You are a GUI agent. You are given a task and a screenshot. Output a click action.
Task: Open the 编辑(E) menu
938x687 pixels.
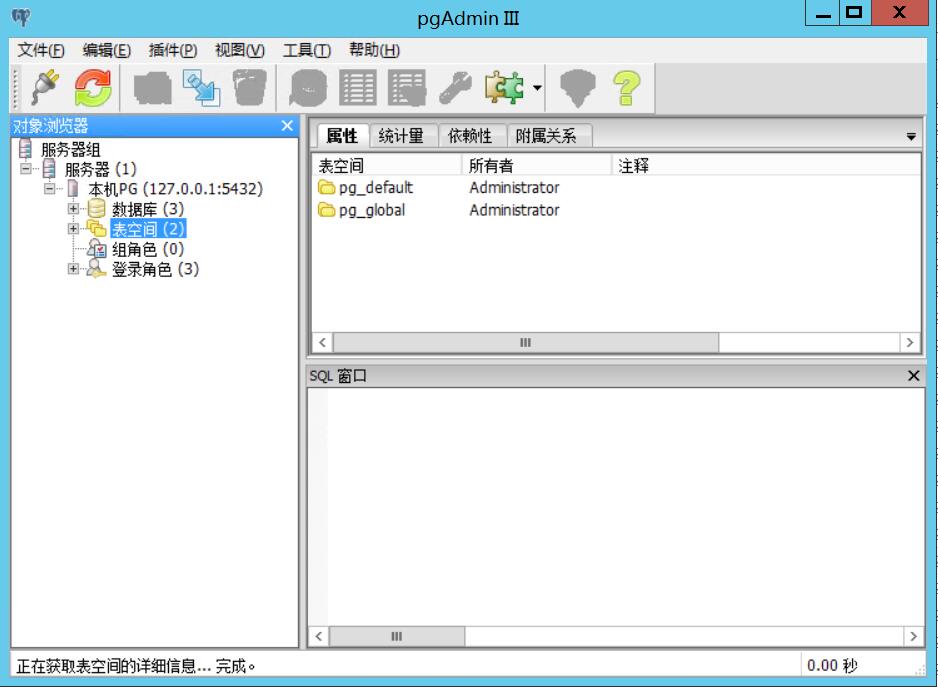click(106, 50)
